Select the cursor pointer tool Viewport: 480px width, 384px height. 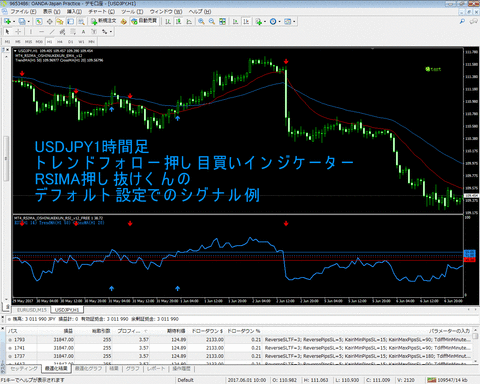coord(7,32)
